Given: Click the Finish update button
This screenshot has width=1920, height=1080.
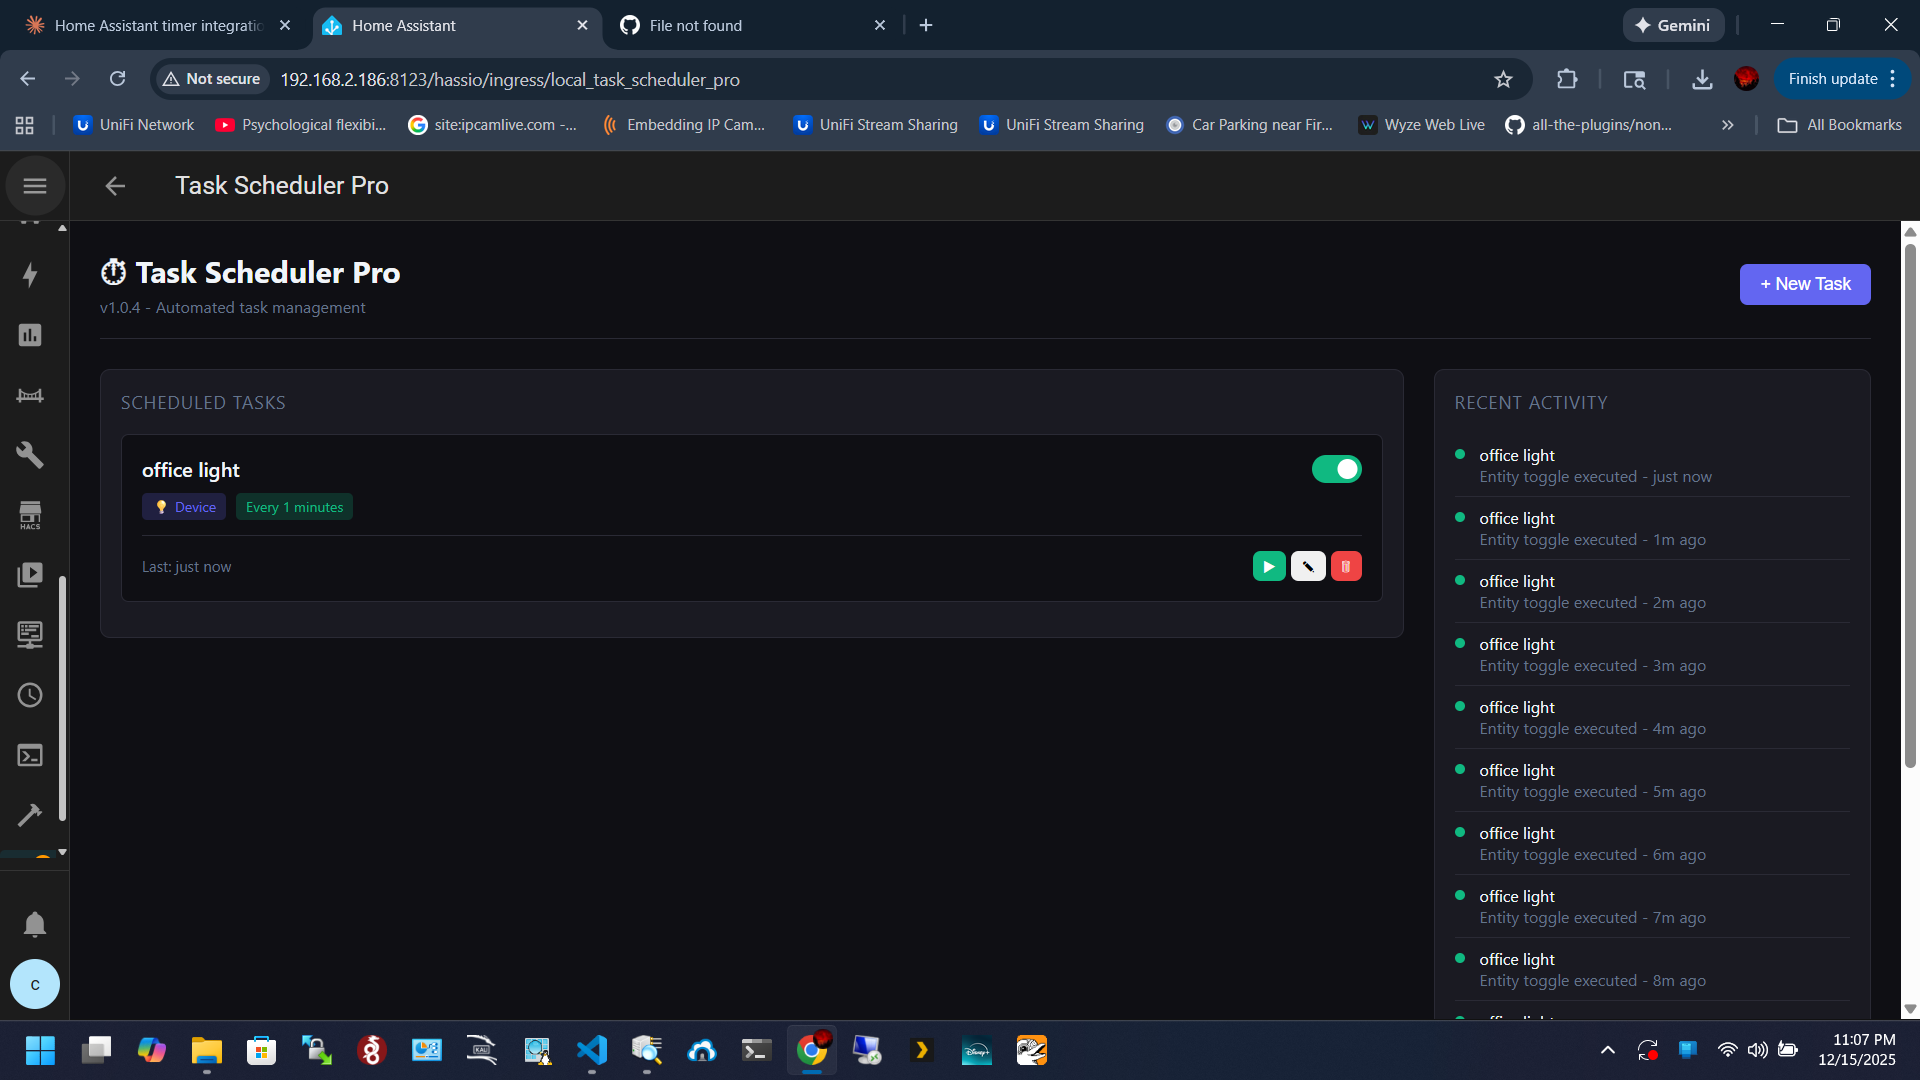Looking at the screenshot, I should (x=1832, y=79).
